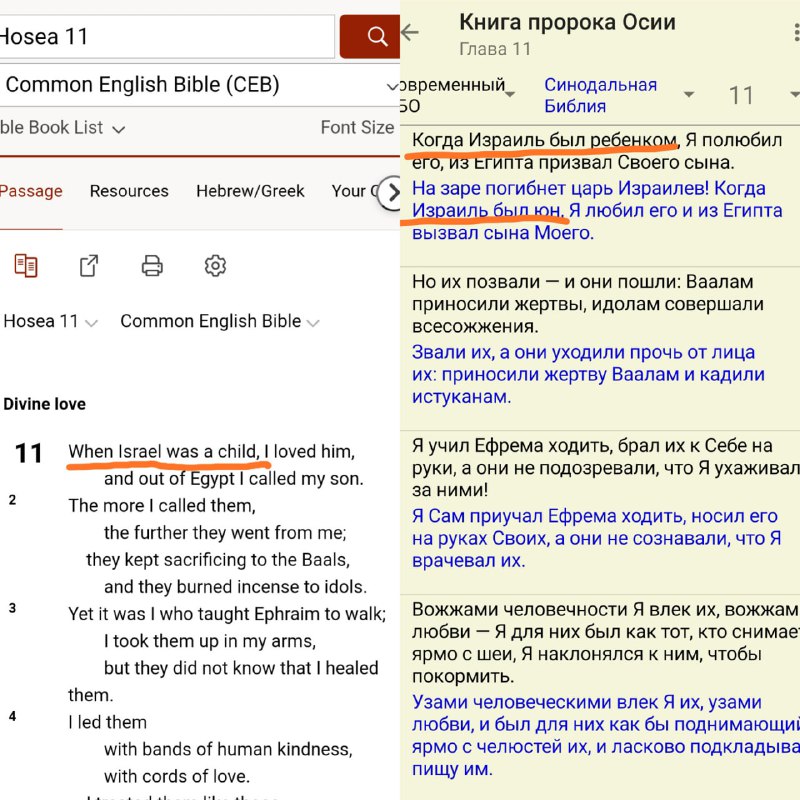Screen dimensions: 800x800
Task: Click line 'I took them up in my arms,'
Action: click(210, 641)
